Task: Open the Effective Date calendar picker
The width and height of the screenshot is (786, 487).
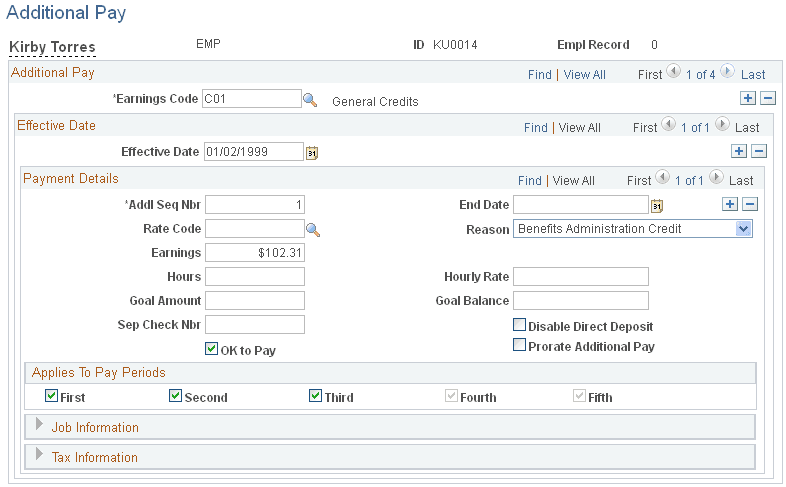Action: point(312,152)
